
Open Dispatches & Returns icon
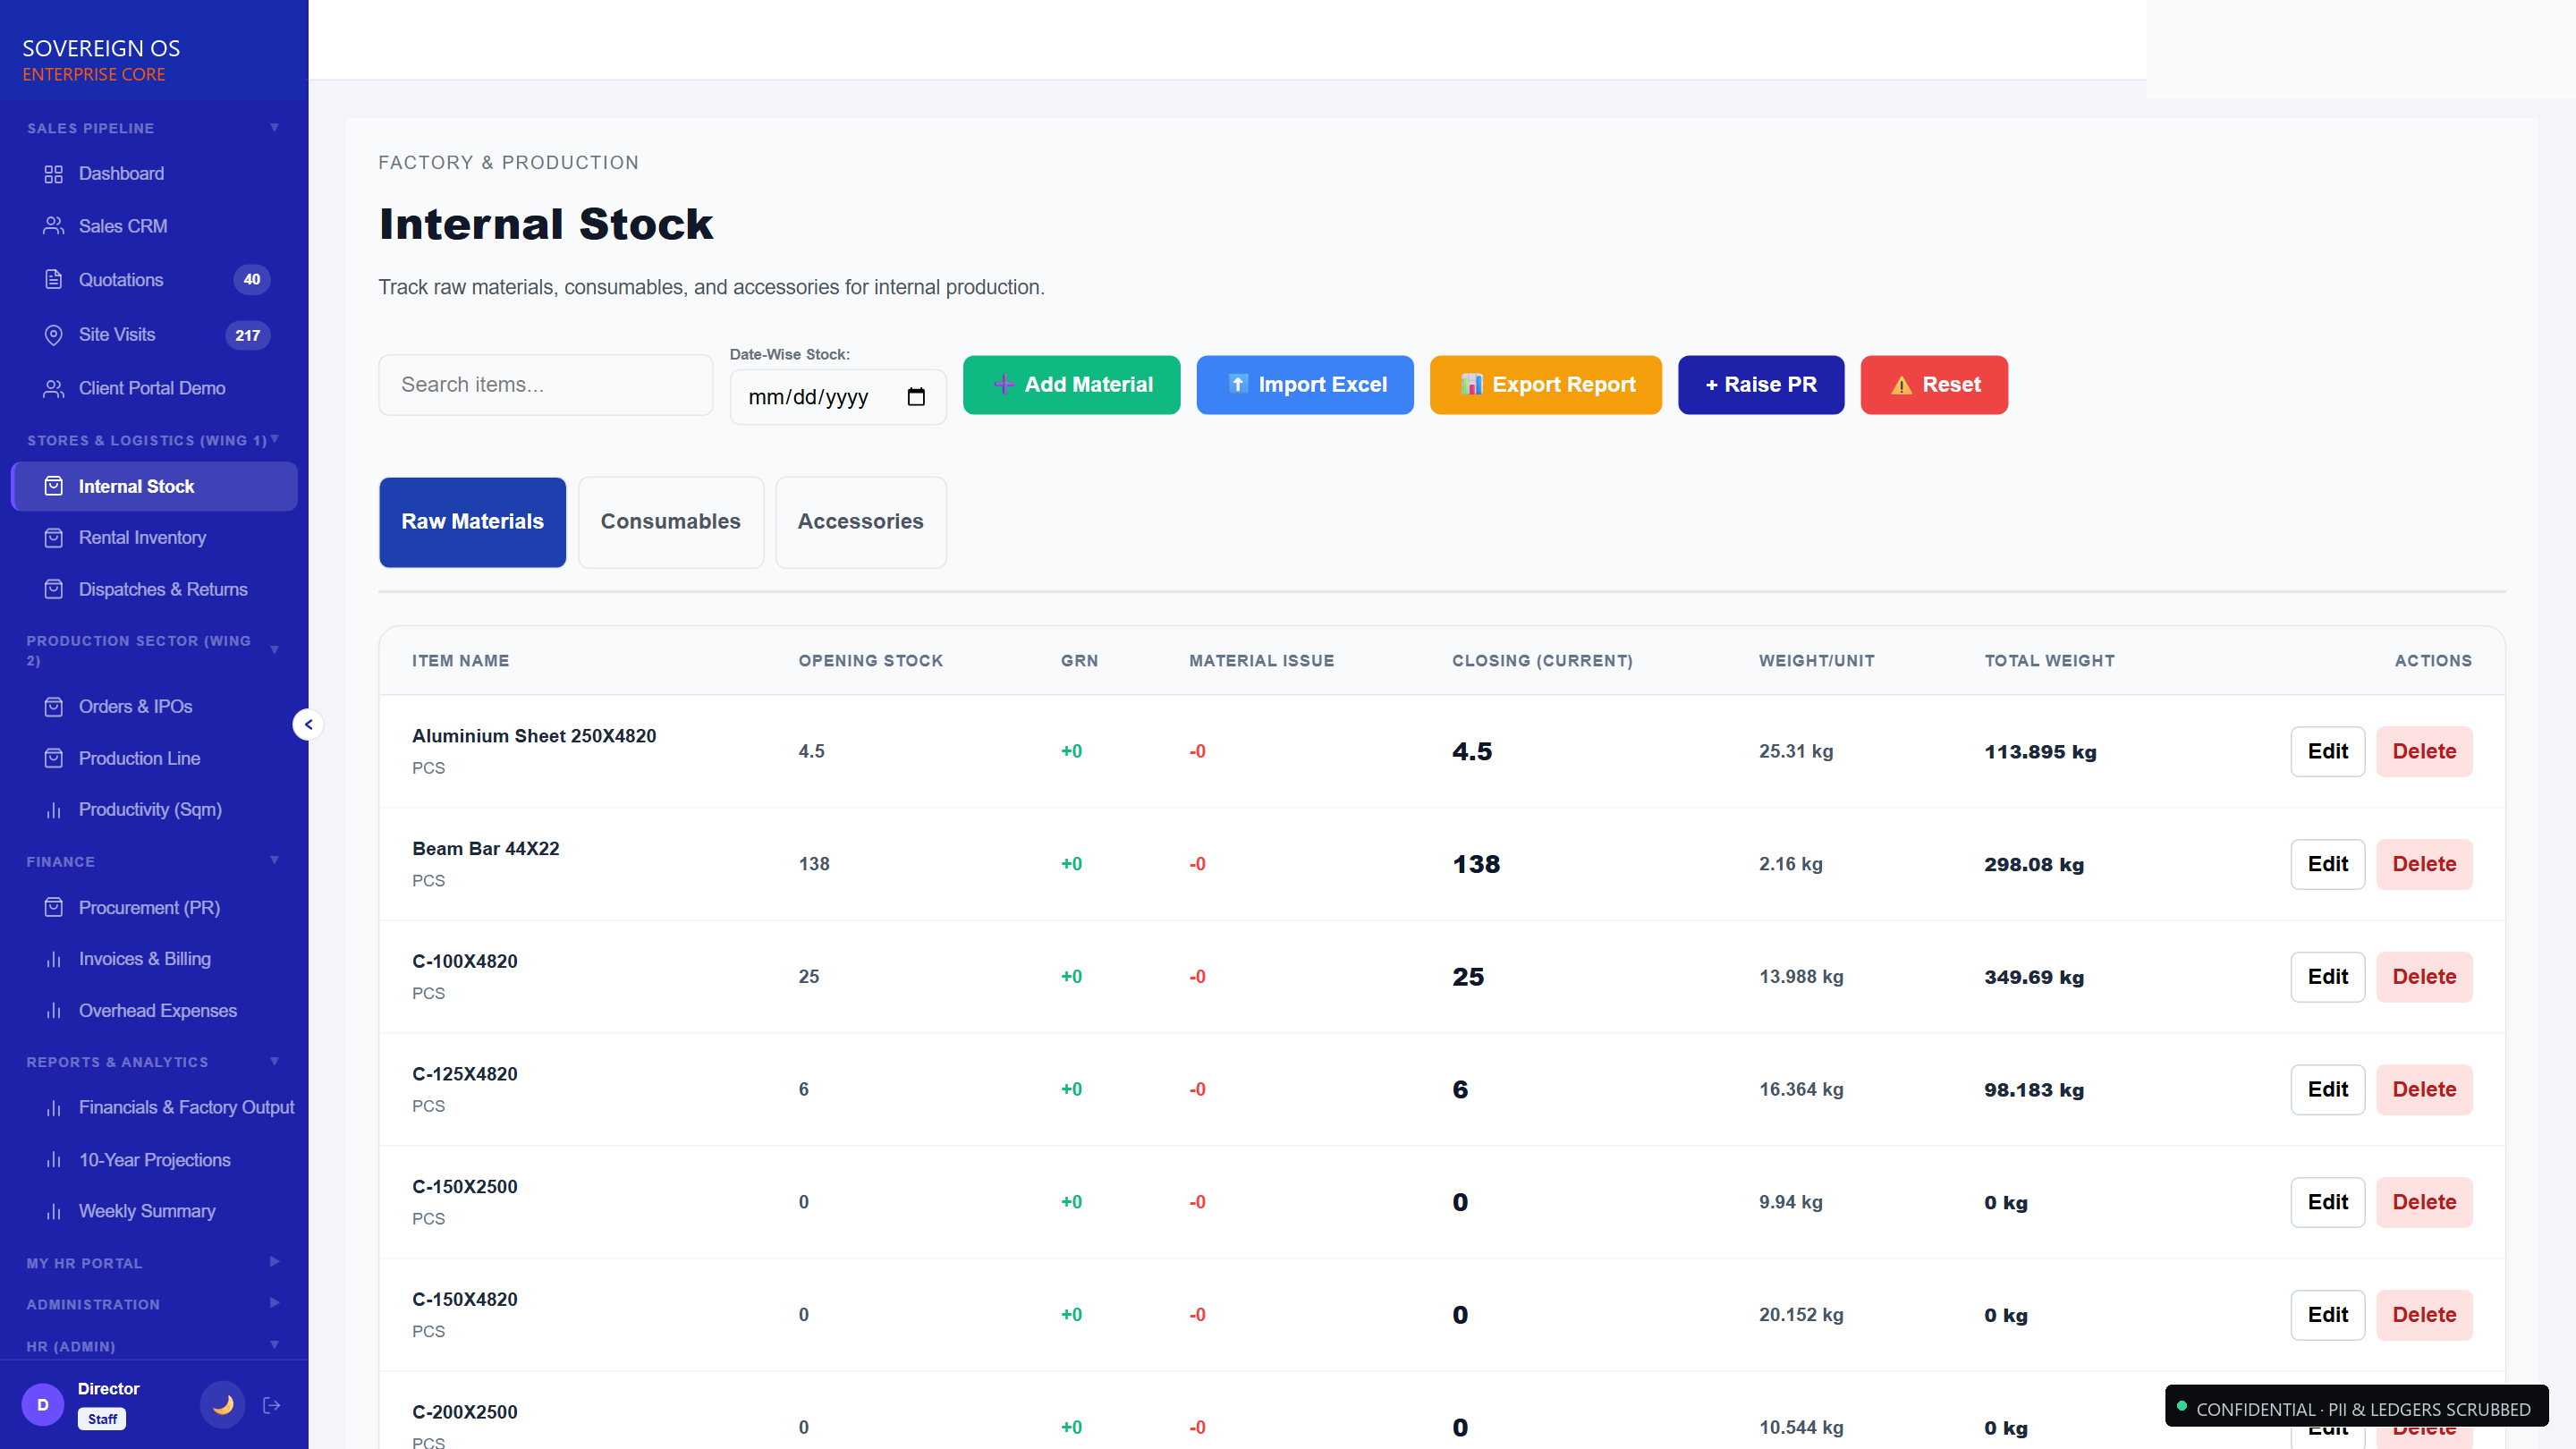click(54, 590)
